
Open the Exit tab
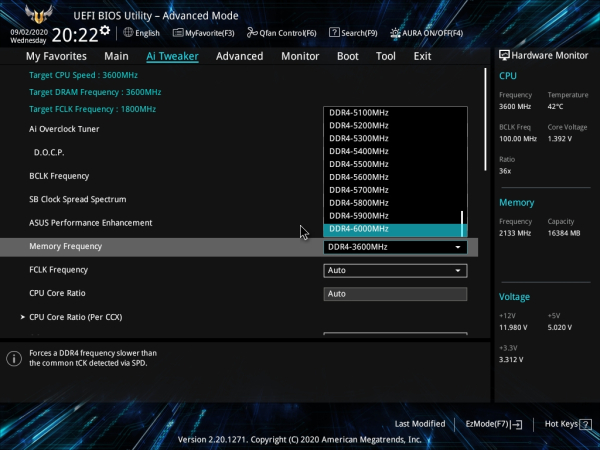pos(422,56)
